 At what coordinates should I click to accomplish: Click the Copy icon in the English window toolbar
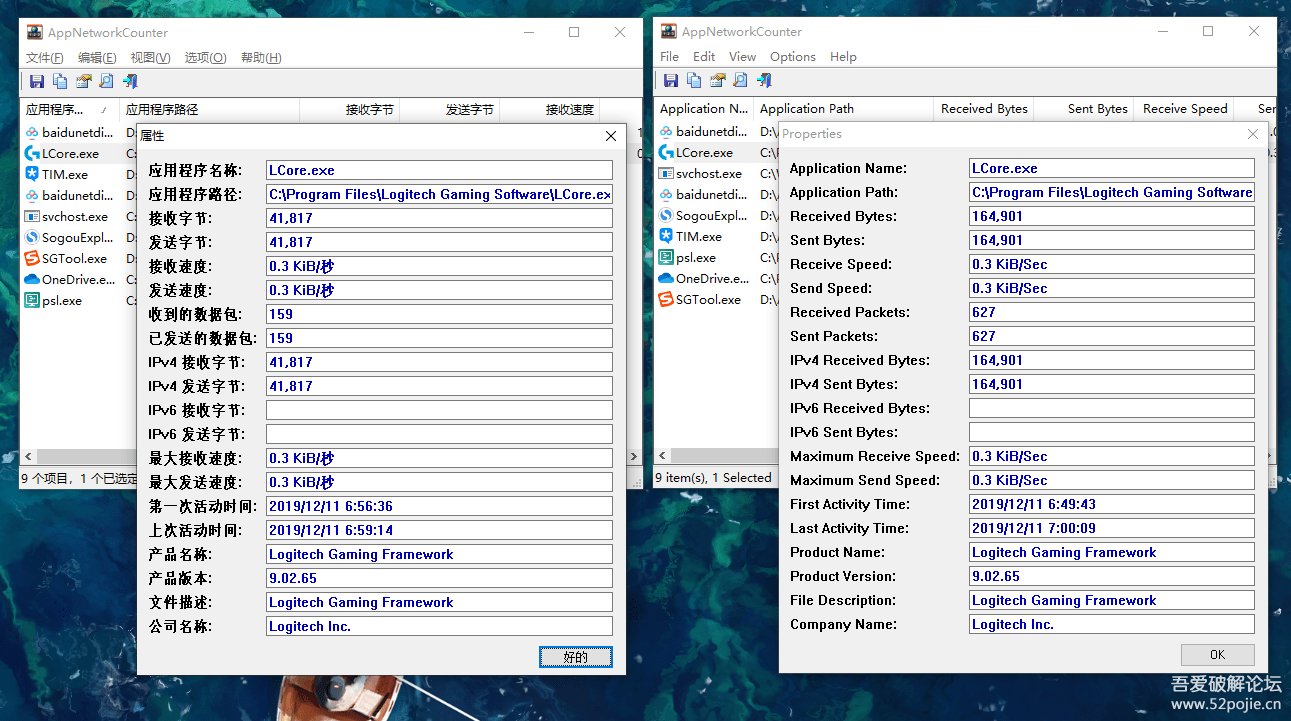coord(694,81)
